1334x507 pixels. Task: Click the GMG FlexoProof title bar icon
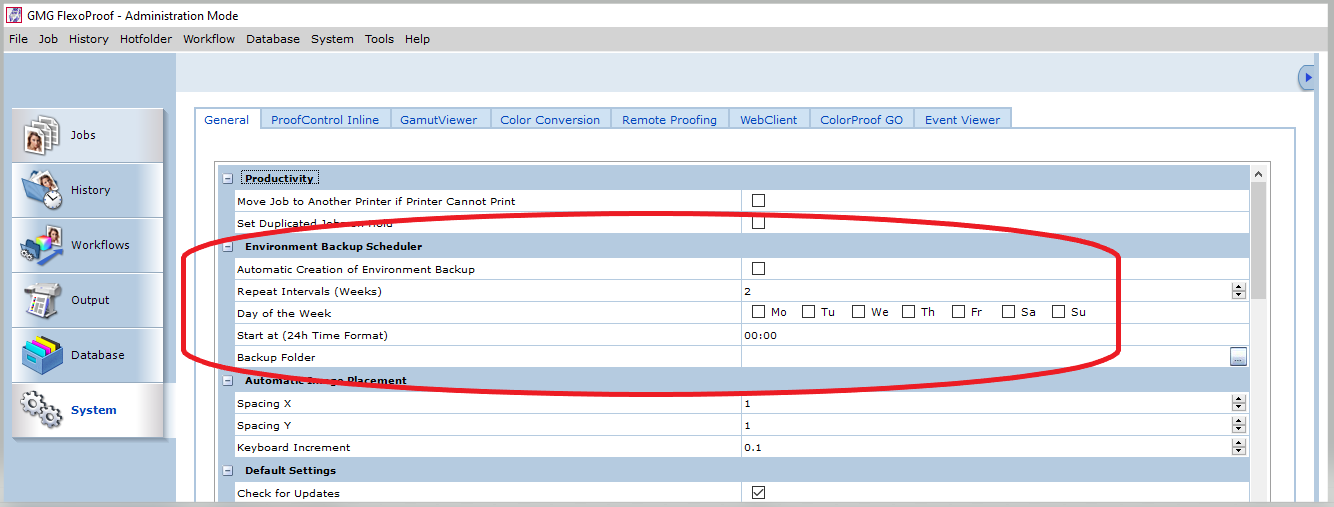tap(14, 15)
